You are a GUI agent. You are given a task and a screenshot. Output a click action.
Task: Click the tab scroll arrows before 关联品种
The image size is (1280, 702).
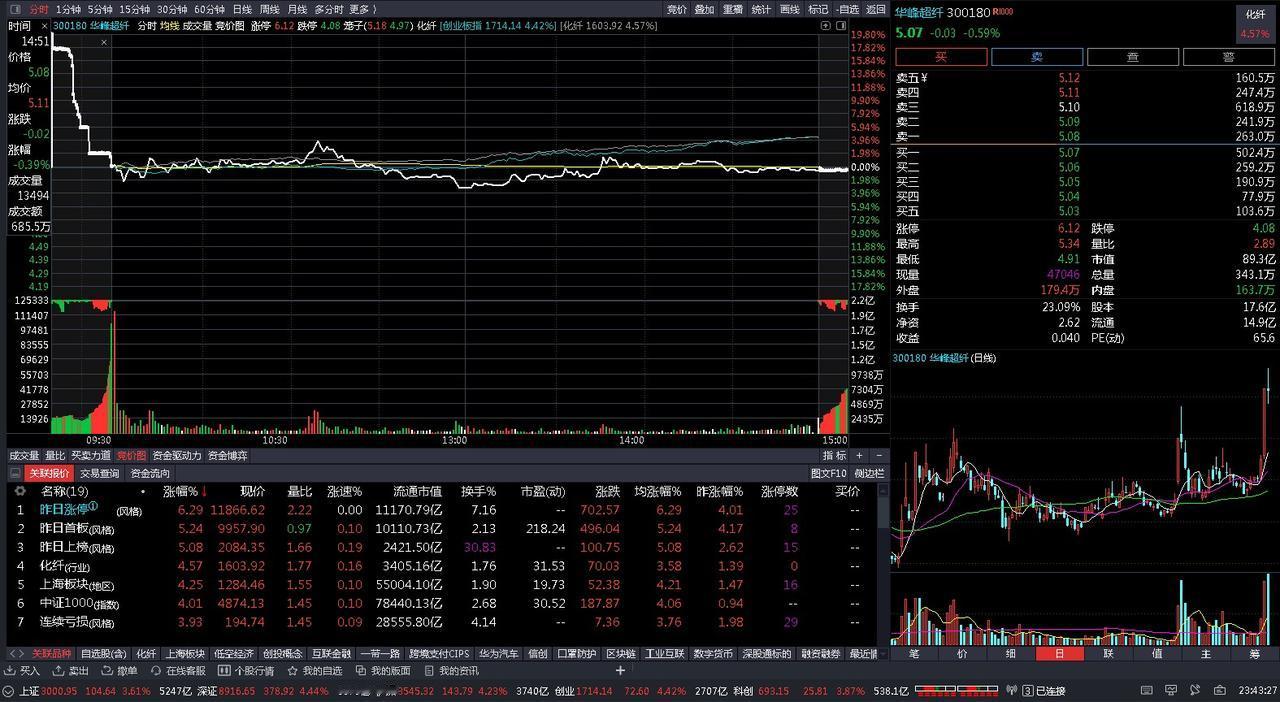point(17,654)
